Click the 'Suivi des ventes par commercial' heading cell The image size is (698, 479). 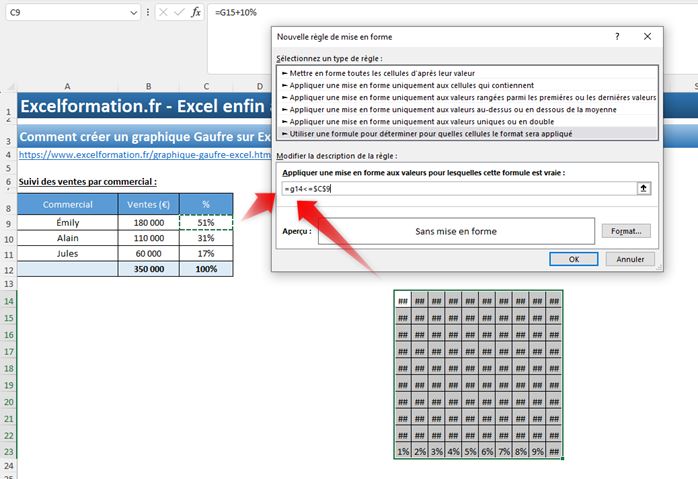tap(88, 182)
